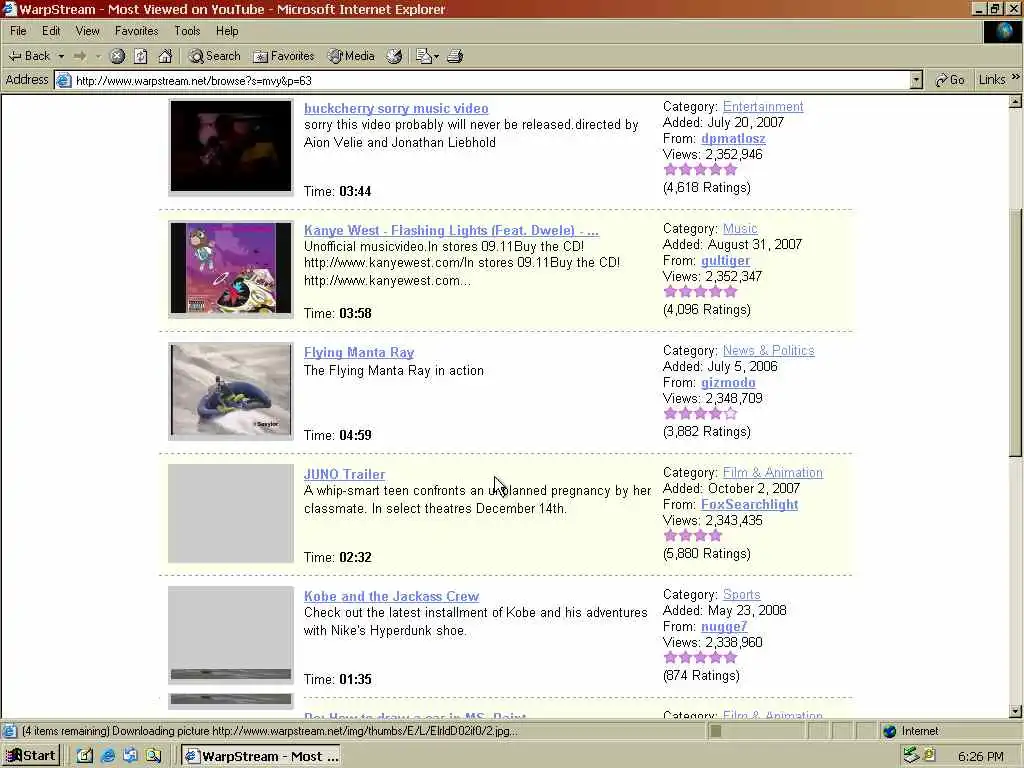Click the fourth Quick Launch search icon
Image resolution: width=1024 pixels, height=768 pixels.
coord(153,756)
